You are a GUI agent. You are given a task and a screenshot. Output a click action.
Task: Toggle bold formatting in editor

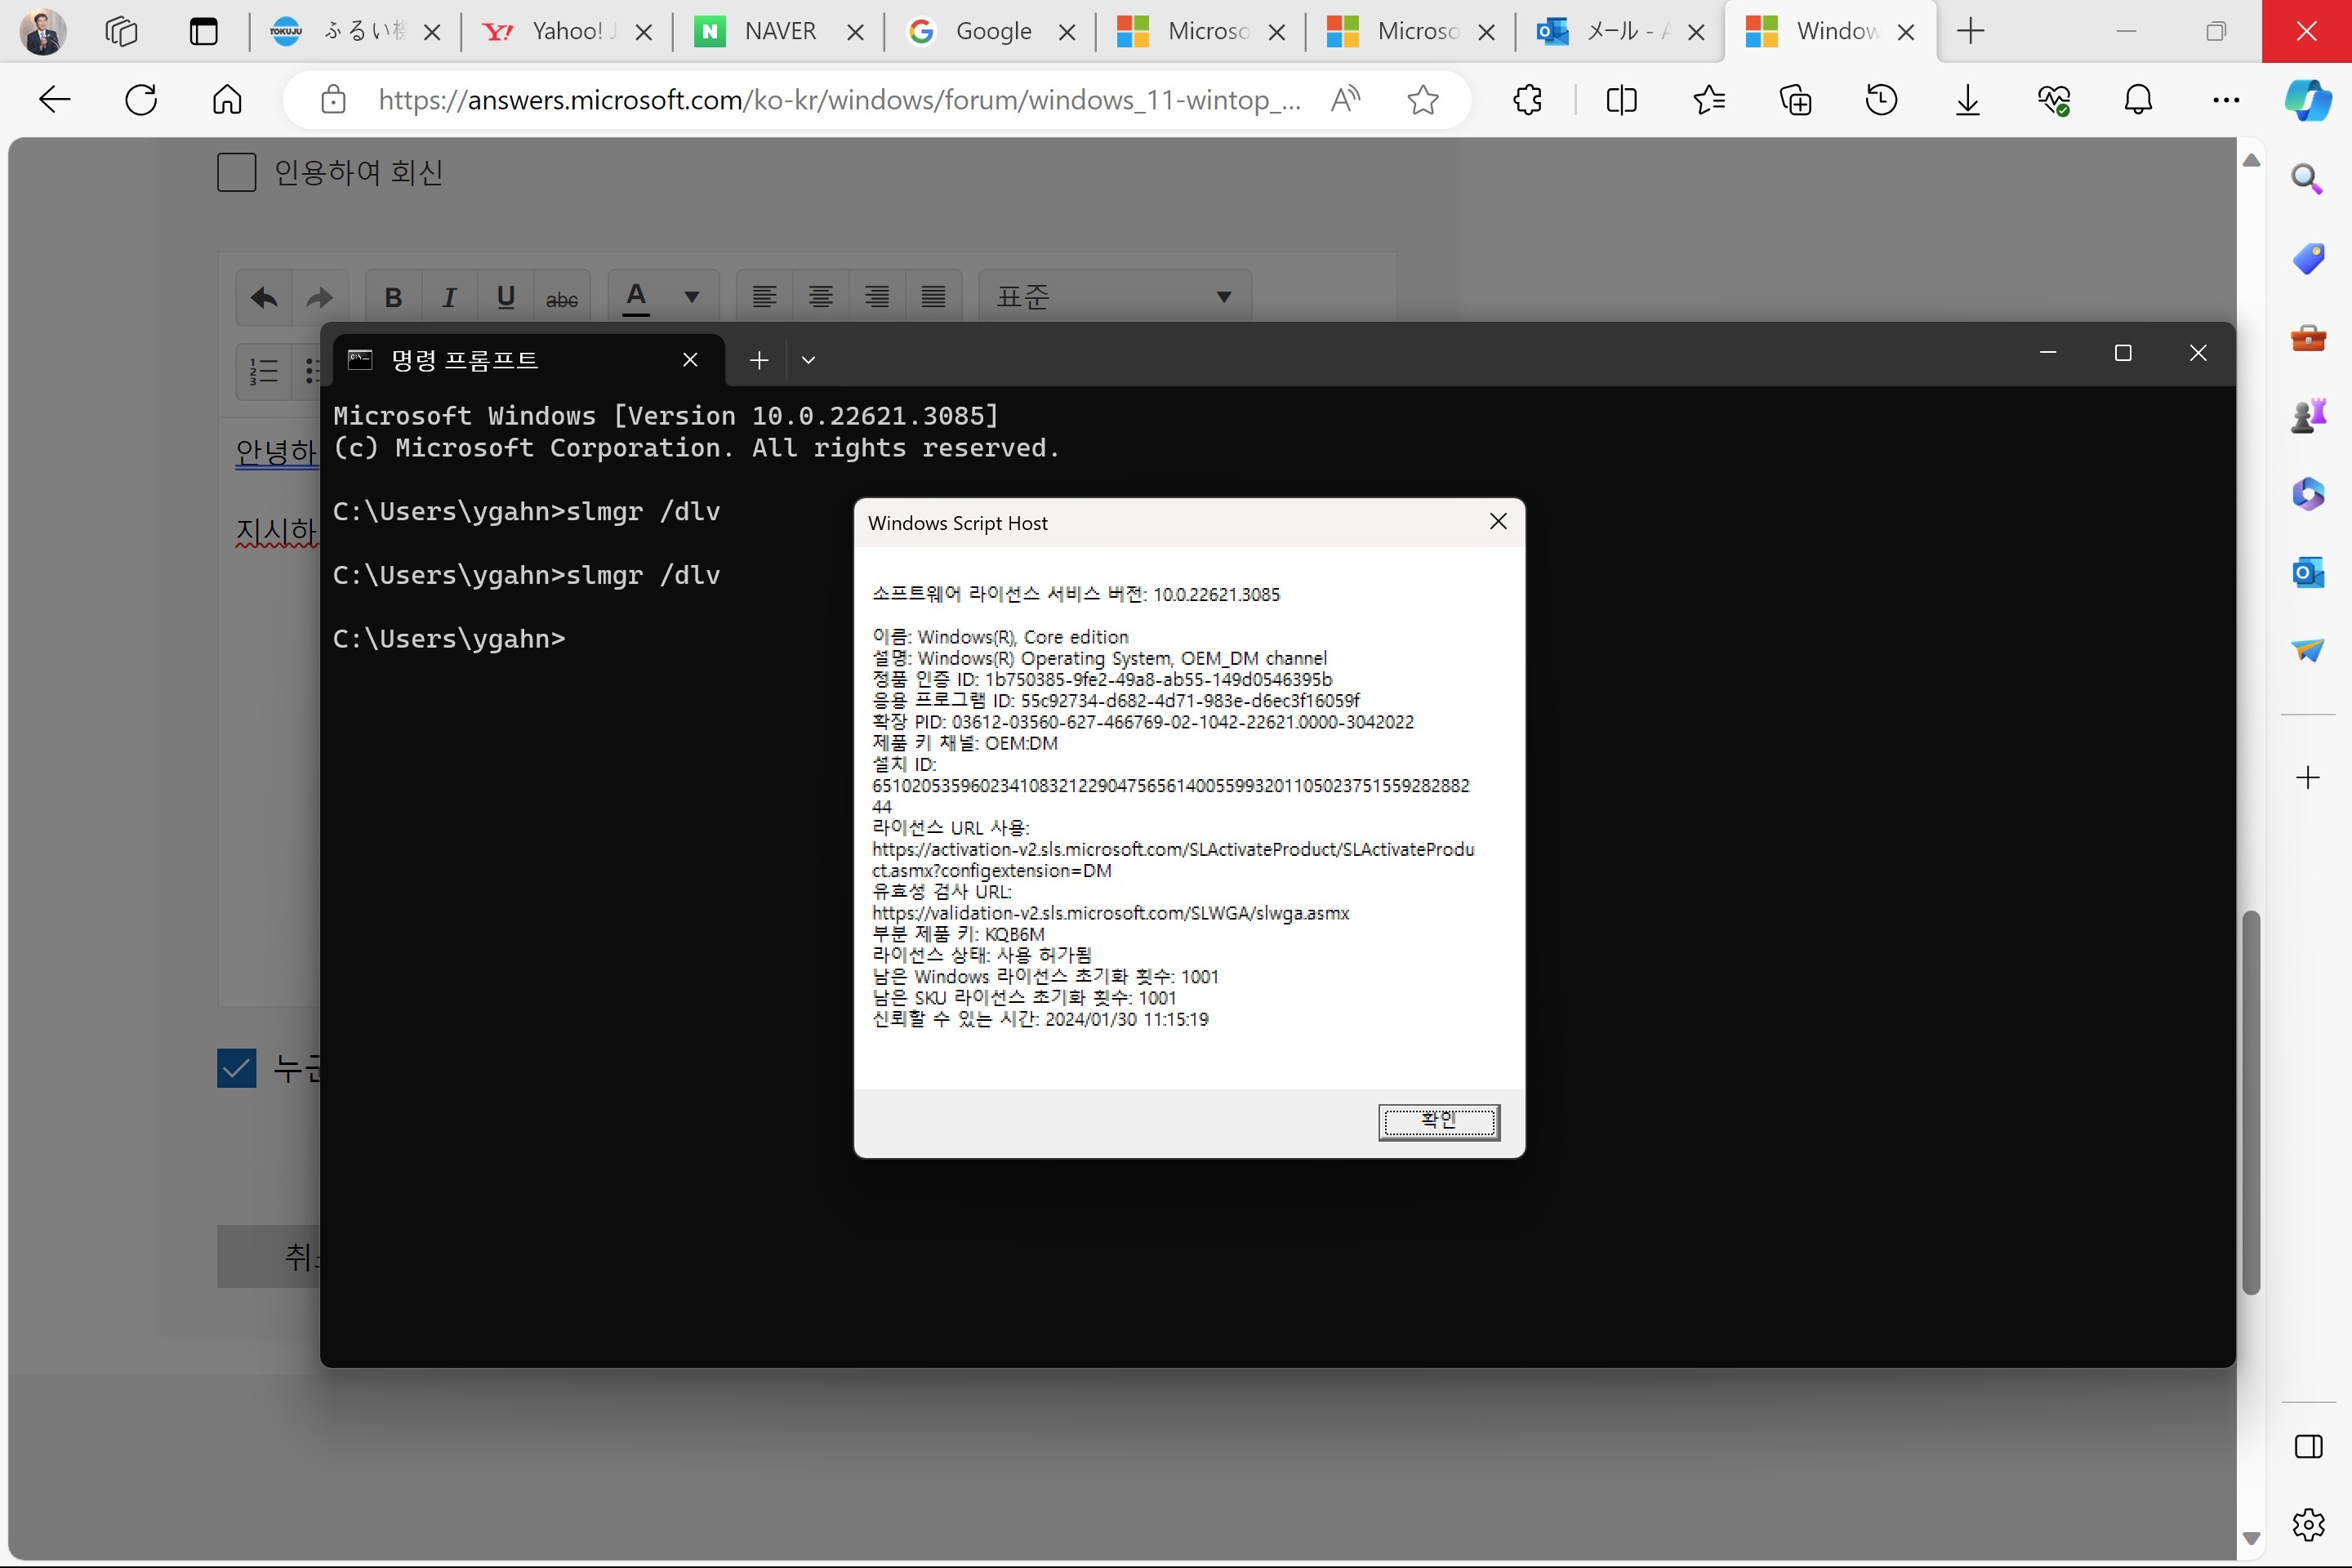pyautogui.click(x=393, y=297)
